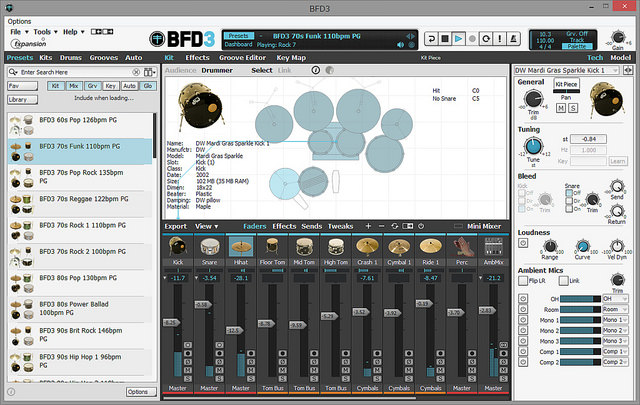This screenshot has width=640, height=405.
Task: Select the Hihat mixer channel icon
Action: (x=241, y=247)
